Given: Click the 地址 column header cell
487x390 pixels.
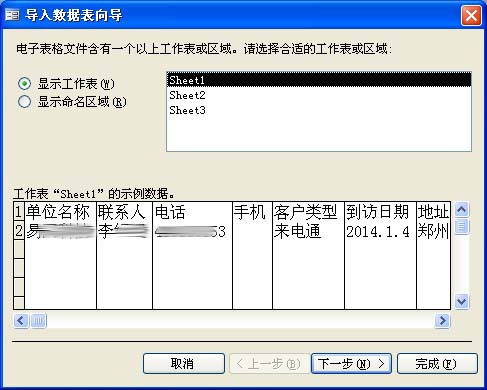Looking at the screenshot, I should click(x=434, y=212).
